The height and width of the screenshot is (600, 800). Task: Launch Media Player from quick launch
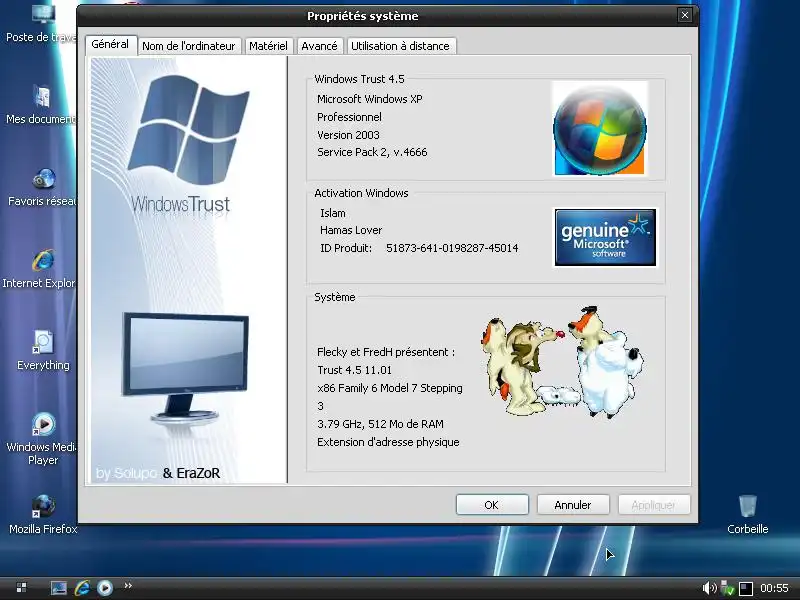click(x=105, y=588)
